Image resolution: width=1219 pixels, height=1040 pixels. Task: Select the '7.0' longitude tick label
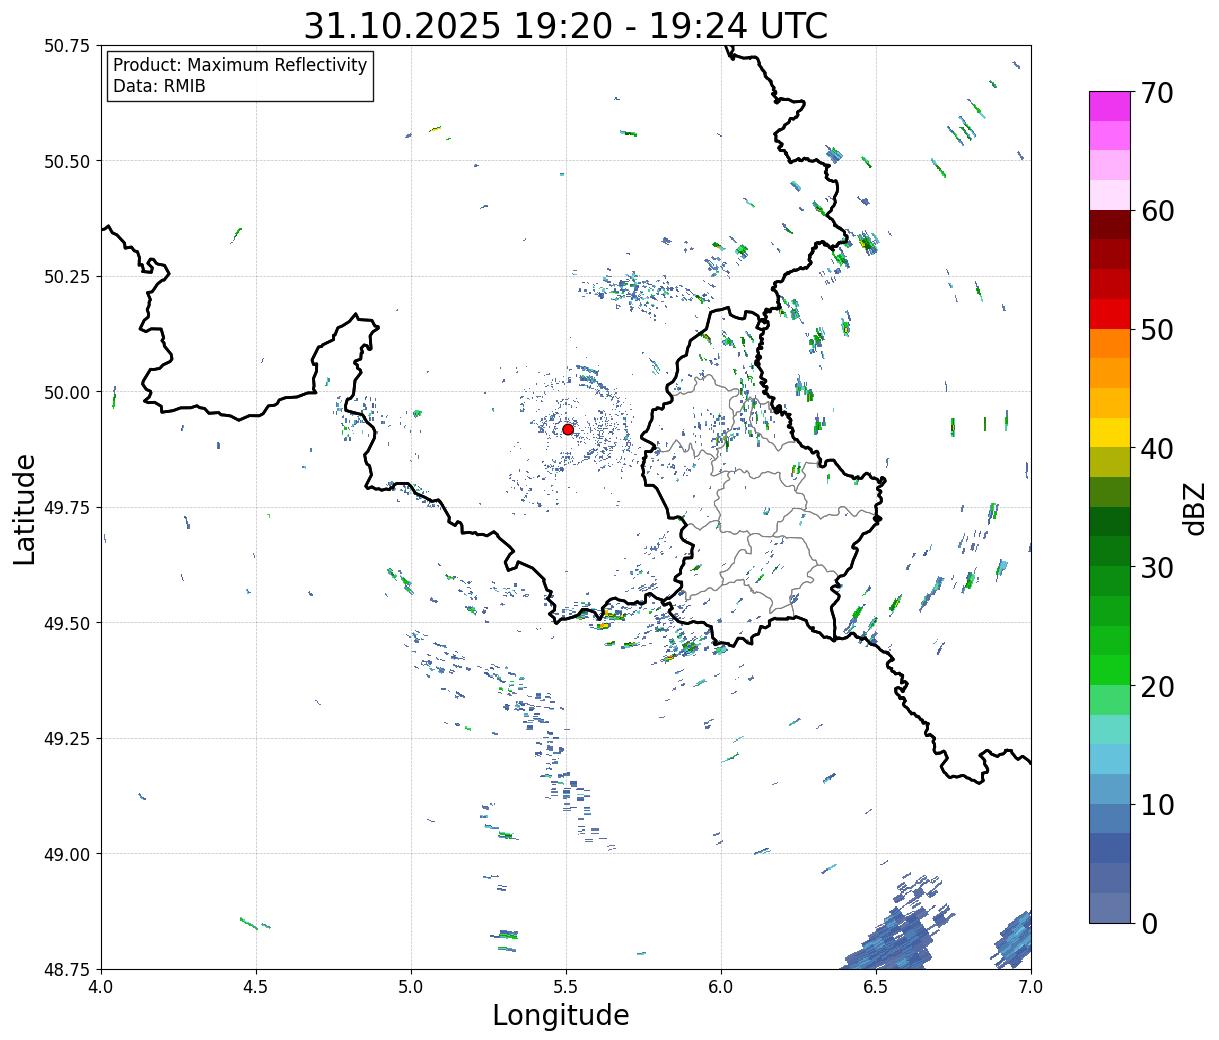[1030, 987]
